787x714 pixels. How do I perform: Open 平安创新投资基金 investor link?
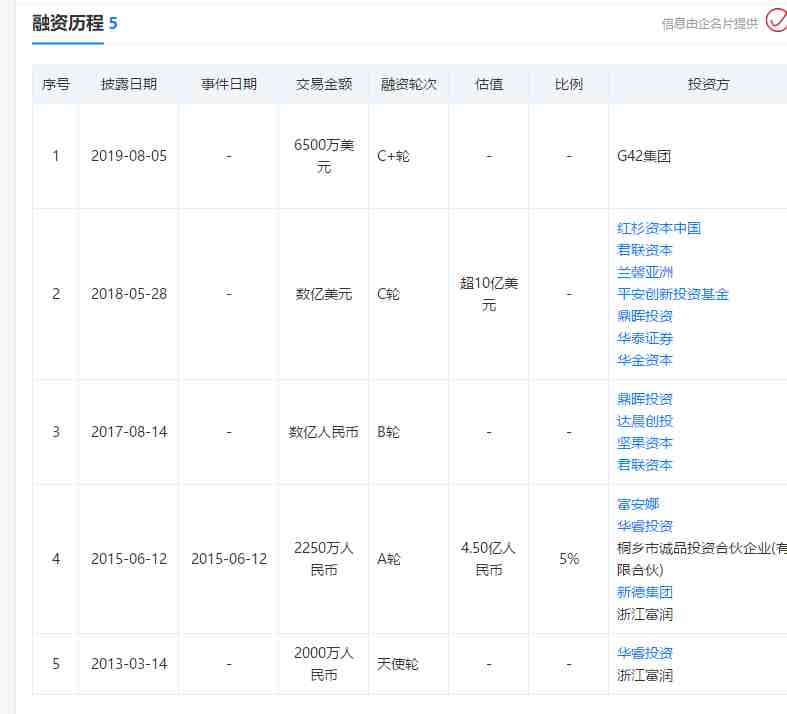point(673,294)
